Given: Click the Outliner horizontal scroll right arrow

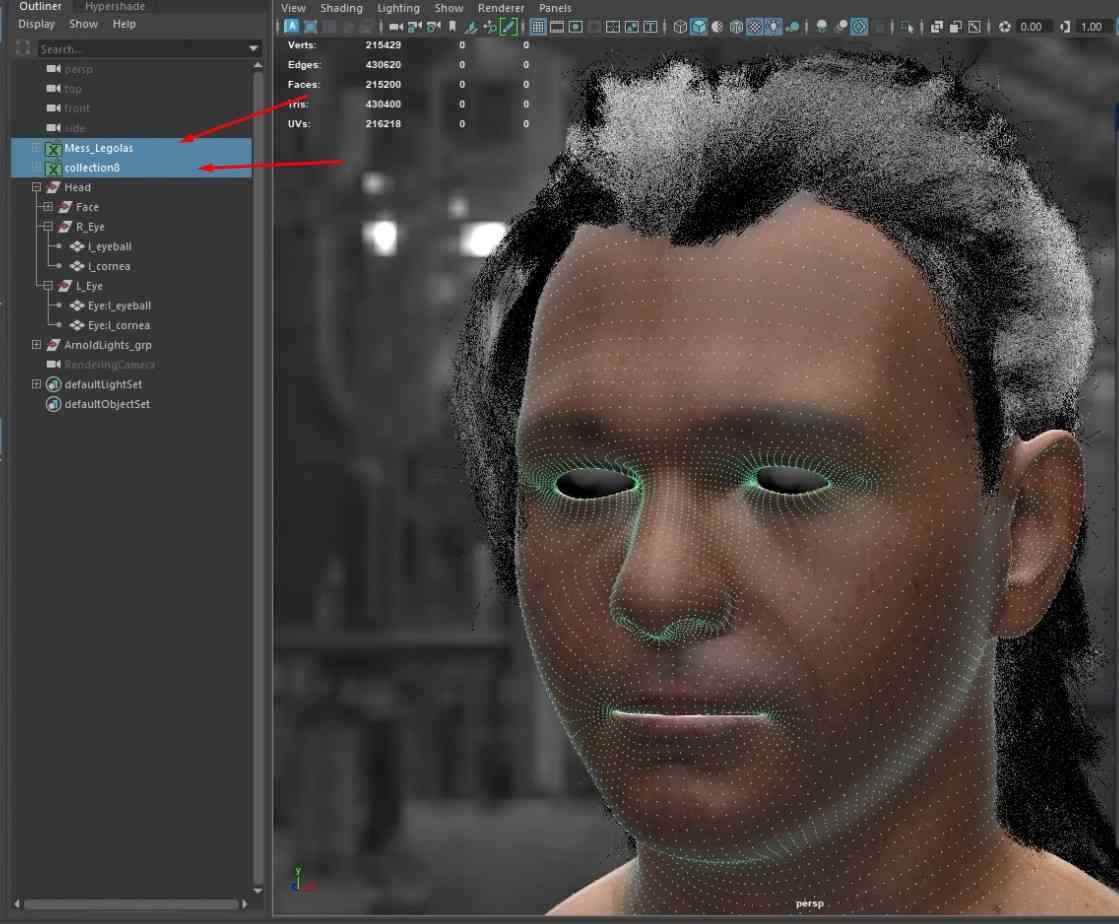Looking at the screenshot, I should click(x=245, y=904).
